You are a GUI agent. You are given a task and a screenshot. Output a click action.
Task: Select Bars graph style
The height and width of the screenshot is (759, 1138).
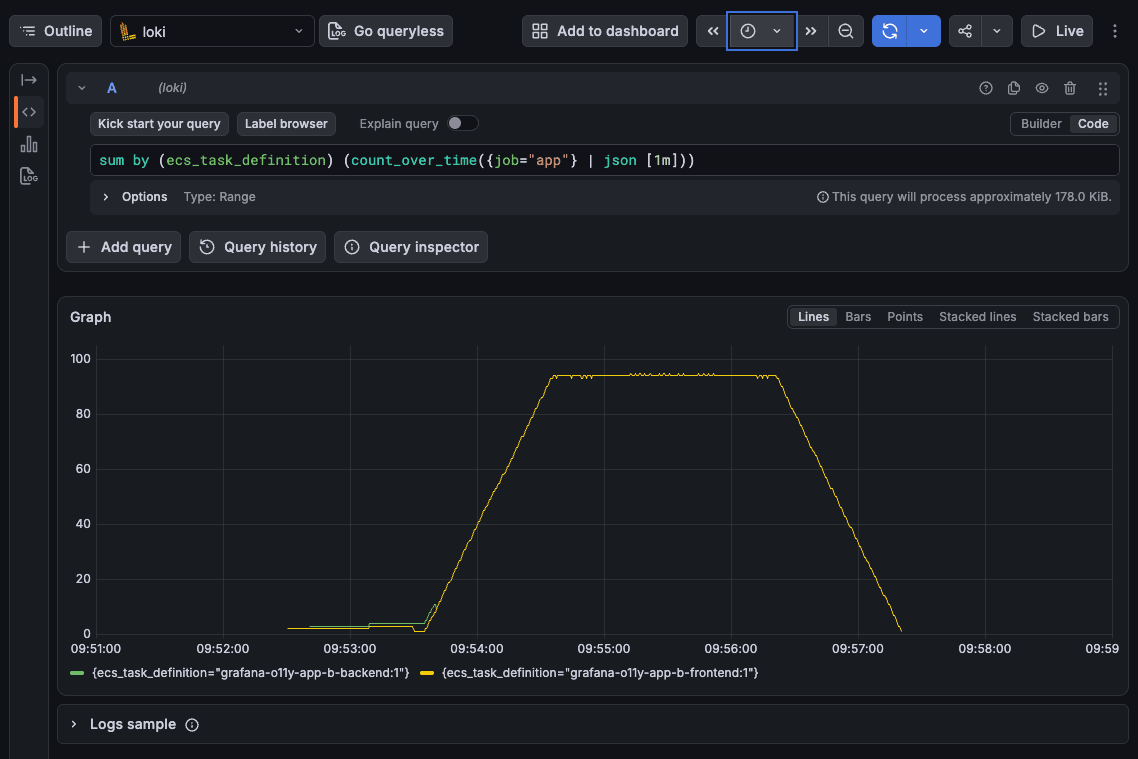858,317
